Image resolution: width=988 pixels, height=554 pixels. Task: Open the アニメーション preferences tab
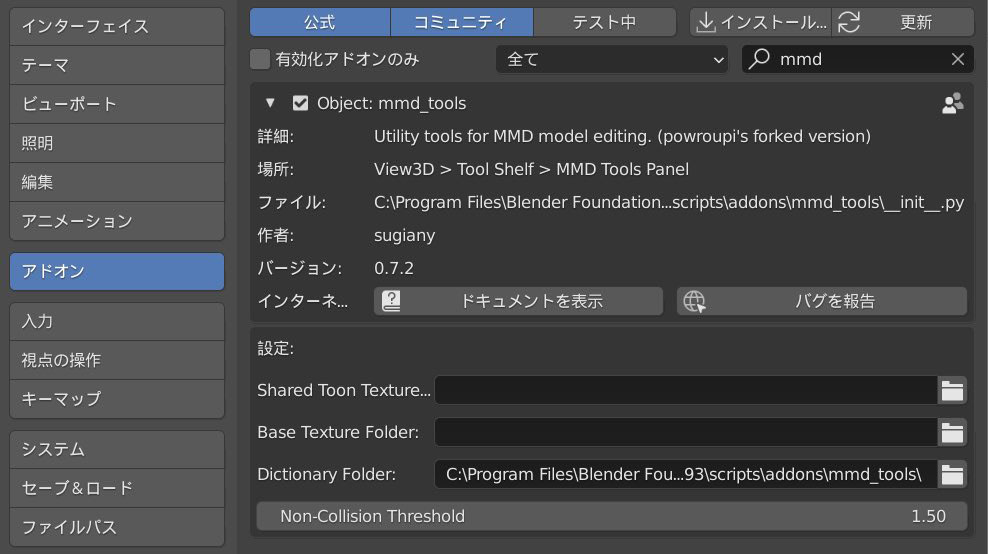(x=117, y=221)
